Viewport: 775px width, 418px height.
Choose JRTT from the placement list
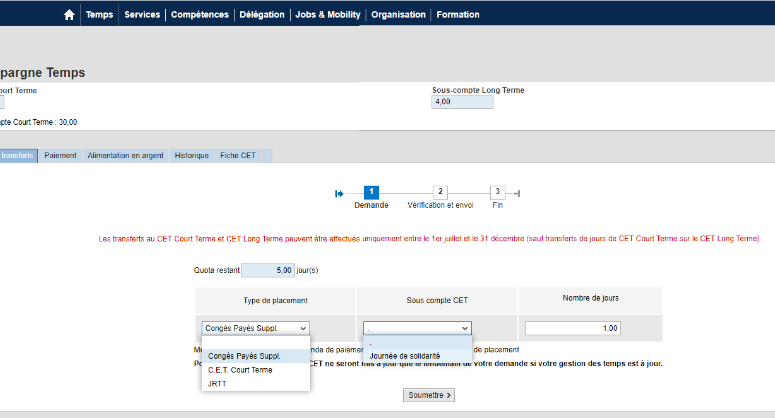[x=216, y=383]
